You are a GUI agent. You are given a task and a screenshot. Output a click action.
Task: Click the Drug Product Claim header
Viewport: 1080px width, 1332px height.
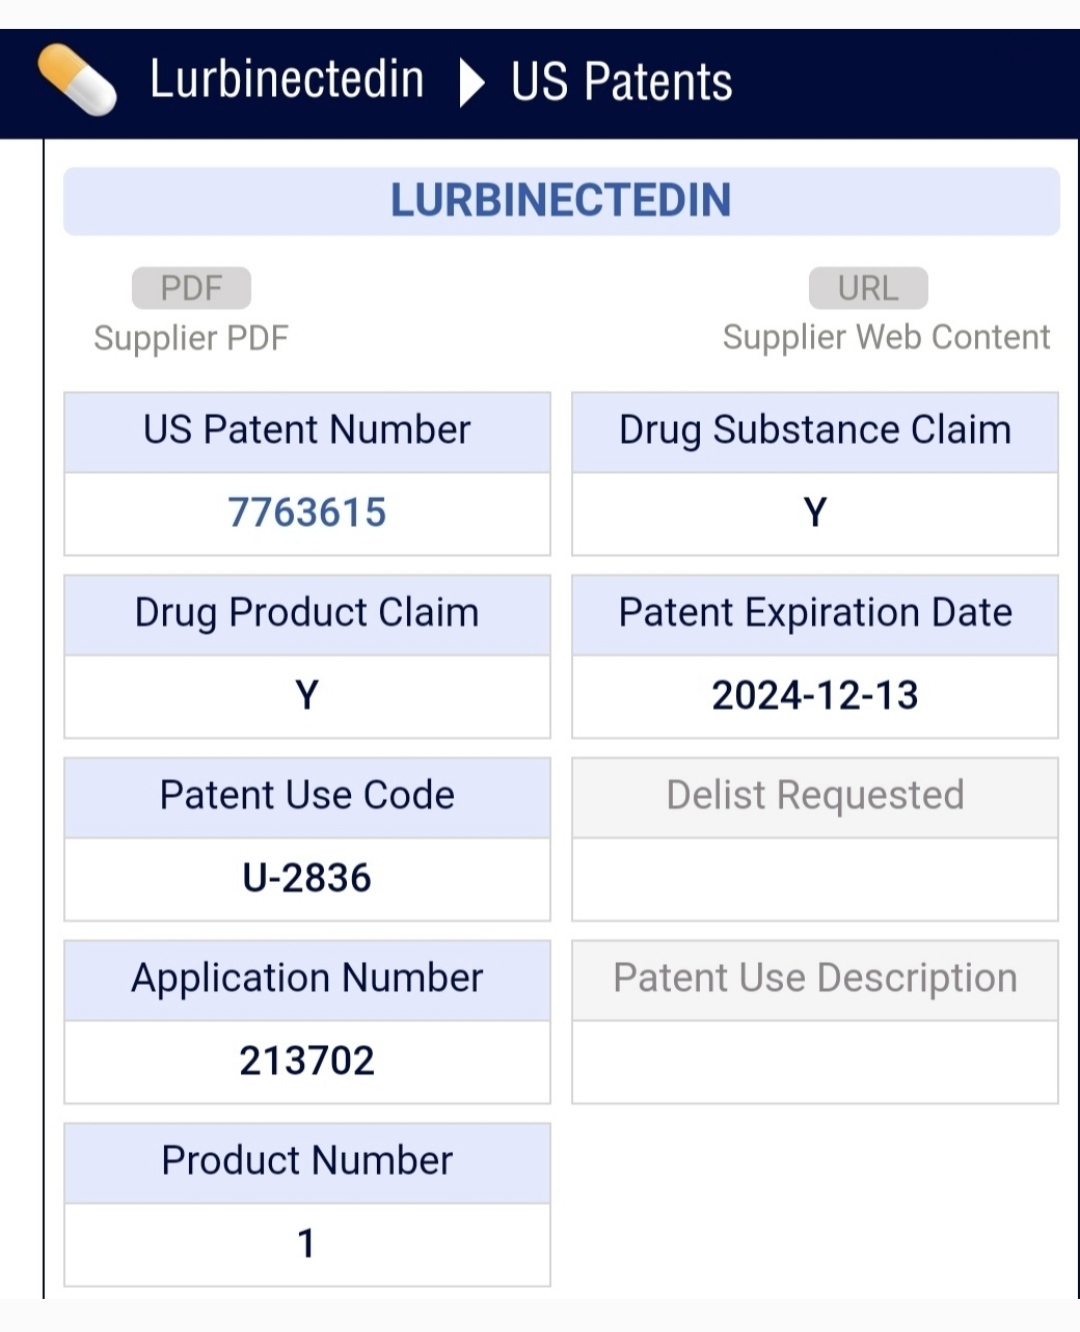tap(307, 614)
